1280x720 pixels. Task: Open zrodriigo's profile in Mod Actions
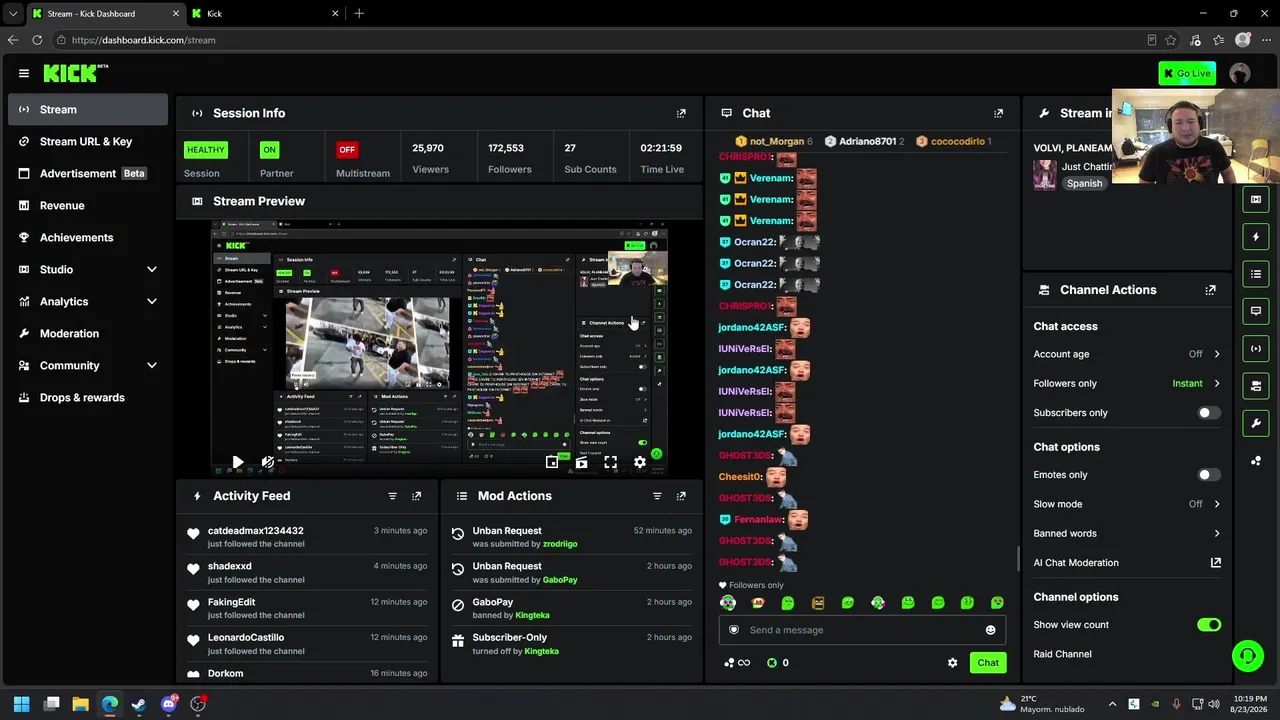pyautogui.click(x=560, y=544)
